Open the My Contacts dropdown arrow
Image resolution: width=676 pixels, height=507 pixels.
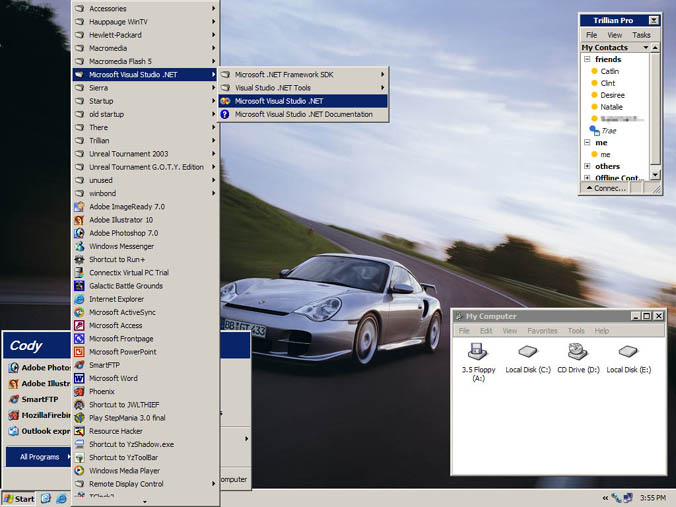point(646,47)
